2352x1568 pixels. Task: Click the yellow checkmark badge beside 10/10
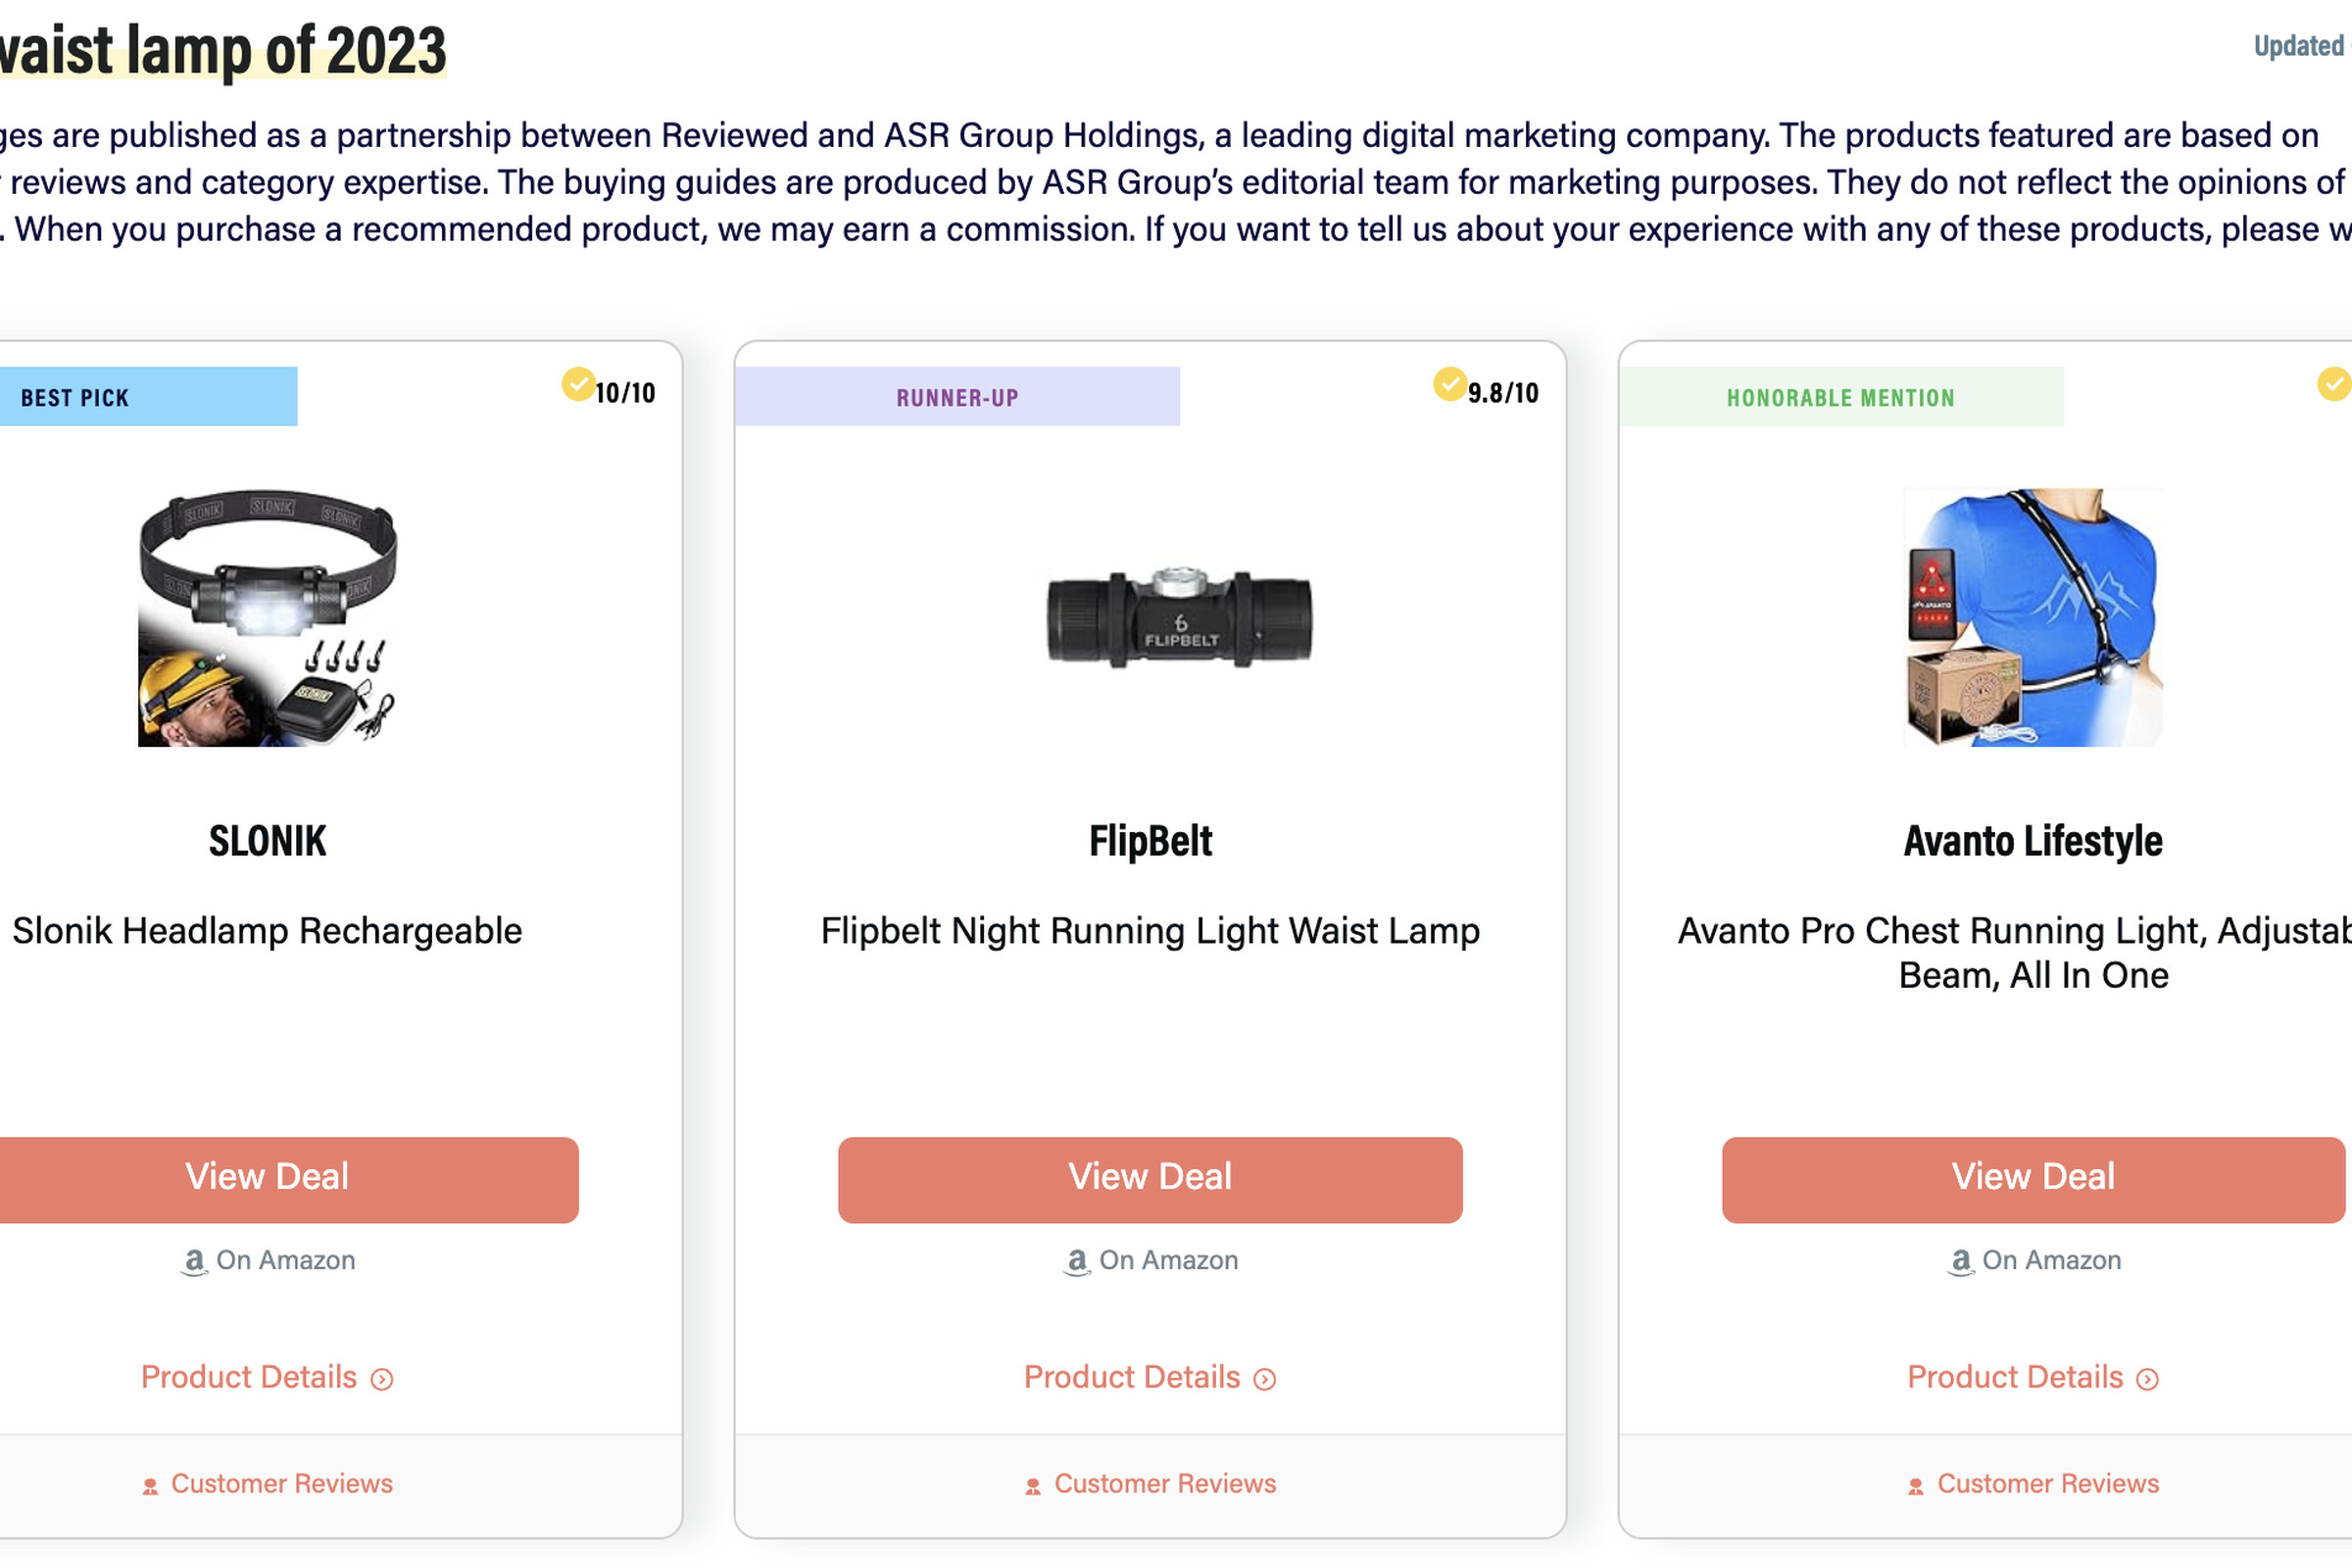click(578, 384)
